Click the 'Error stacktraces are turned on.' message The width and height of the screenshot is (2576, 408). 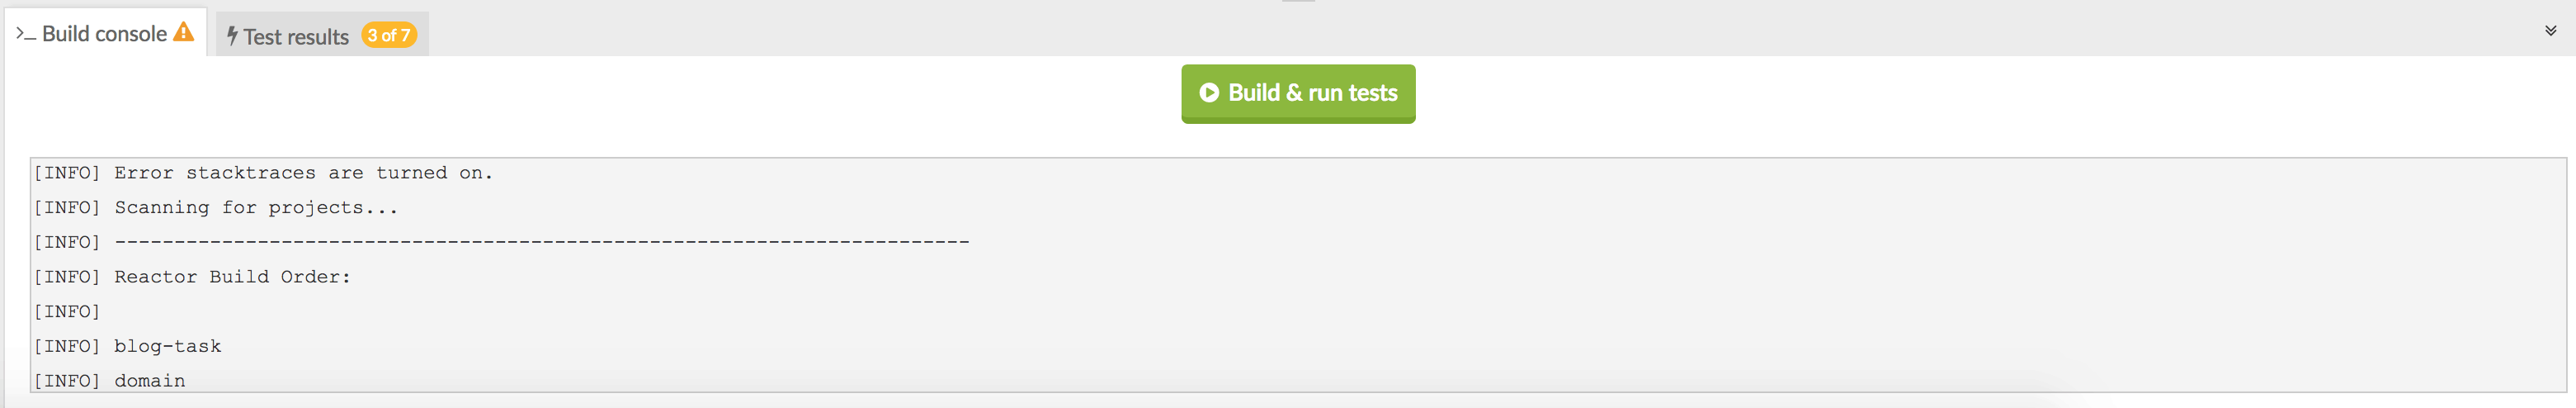303,173
